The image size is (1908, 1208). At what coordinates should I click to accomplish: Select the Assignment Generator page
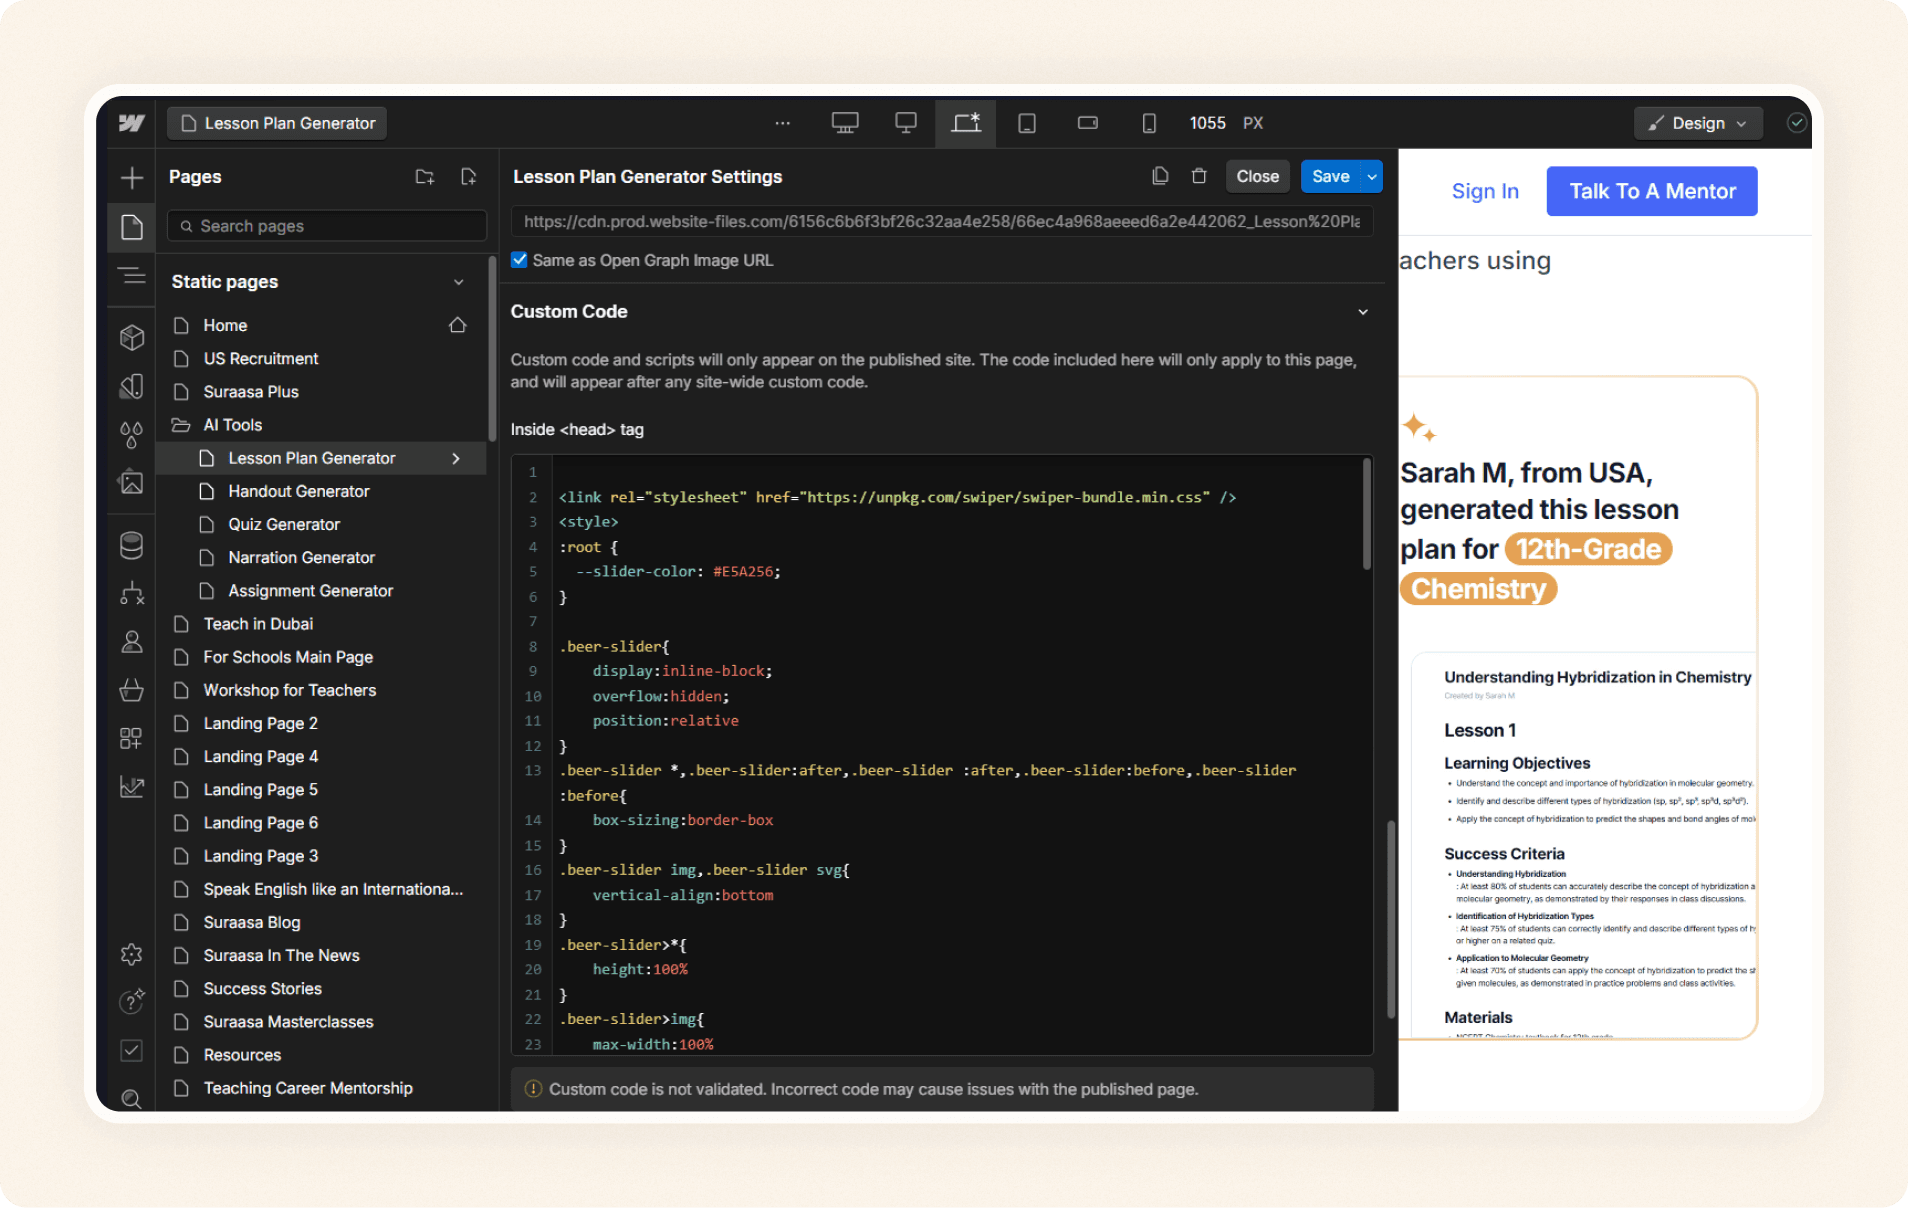click(321, 590)
